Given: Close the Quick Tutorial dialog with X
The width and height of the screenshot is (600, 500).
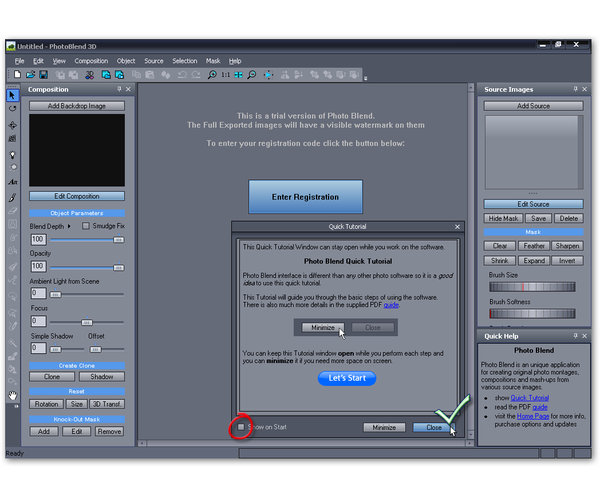Looking at the screenshot, I should [457, 227].
